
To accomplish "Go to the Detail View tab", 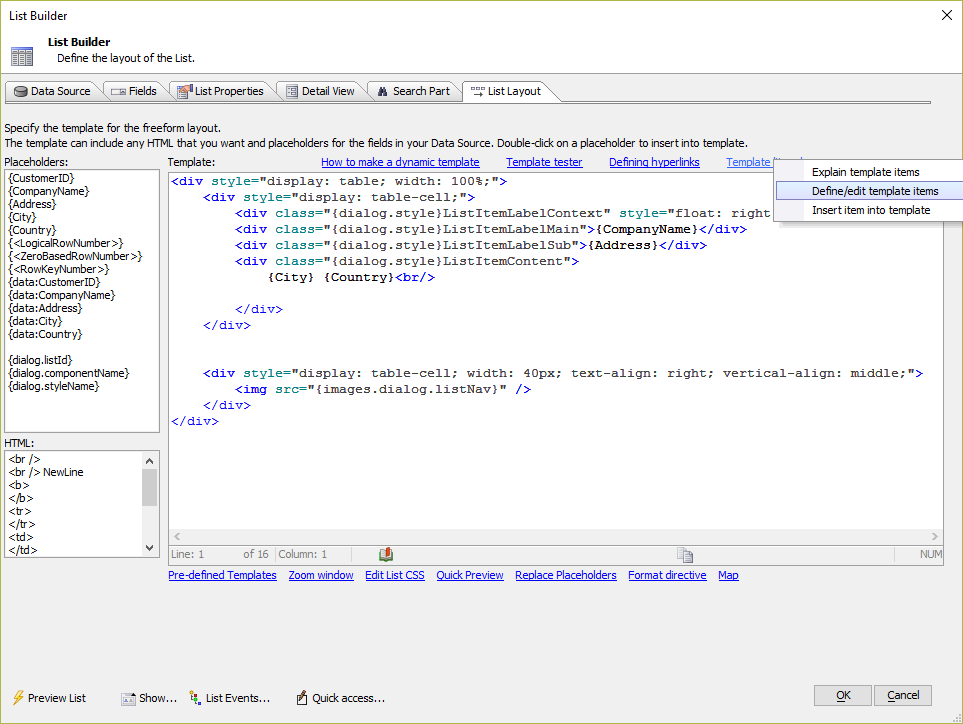I will [321, 91].
